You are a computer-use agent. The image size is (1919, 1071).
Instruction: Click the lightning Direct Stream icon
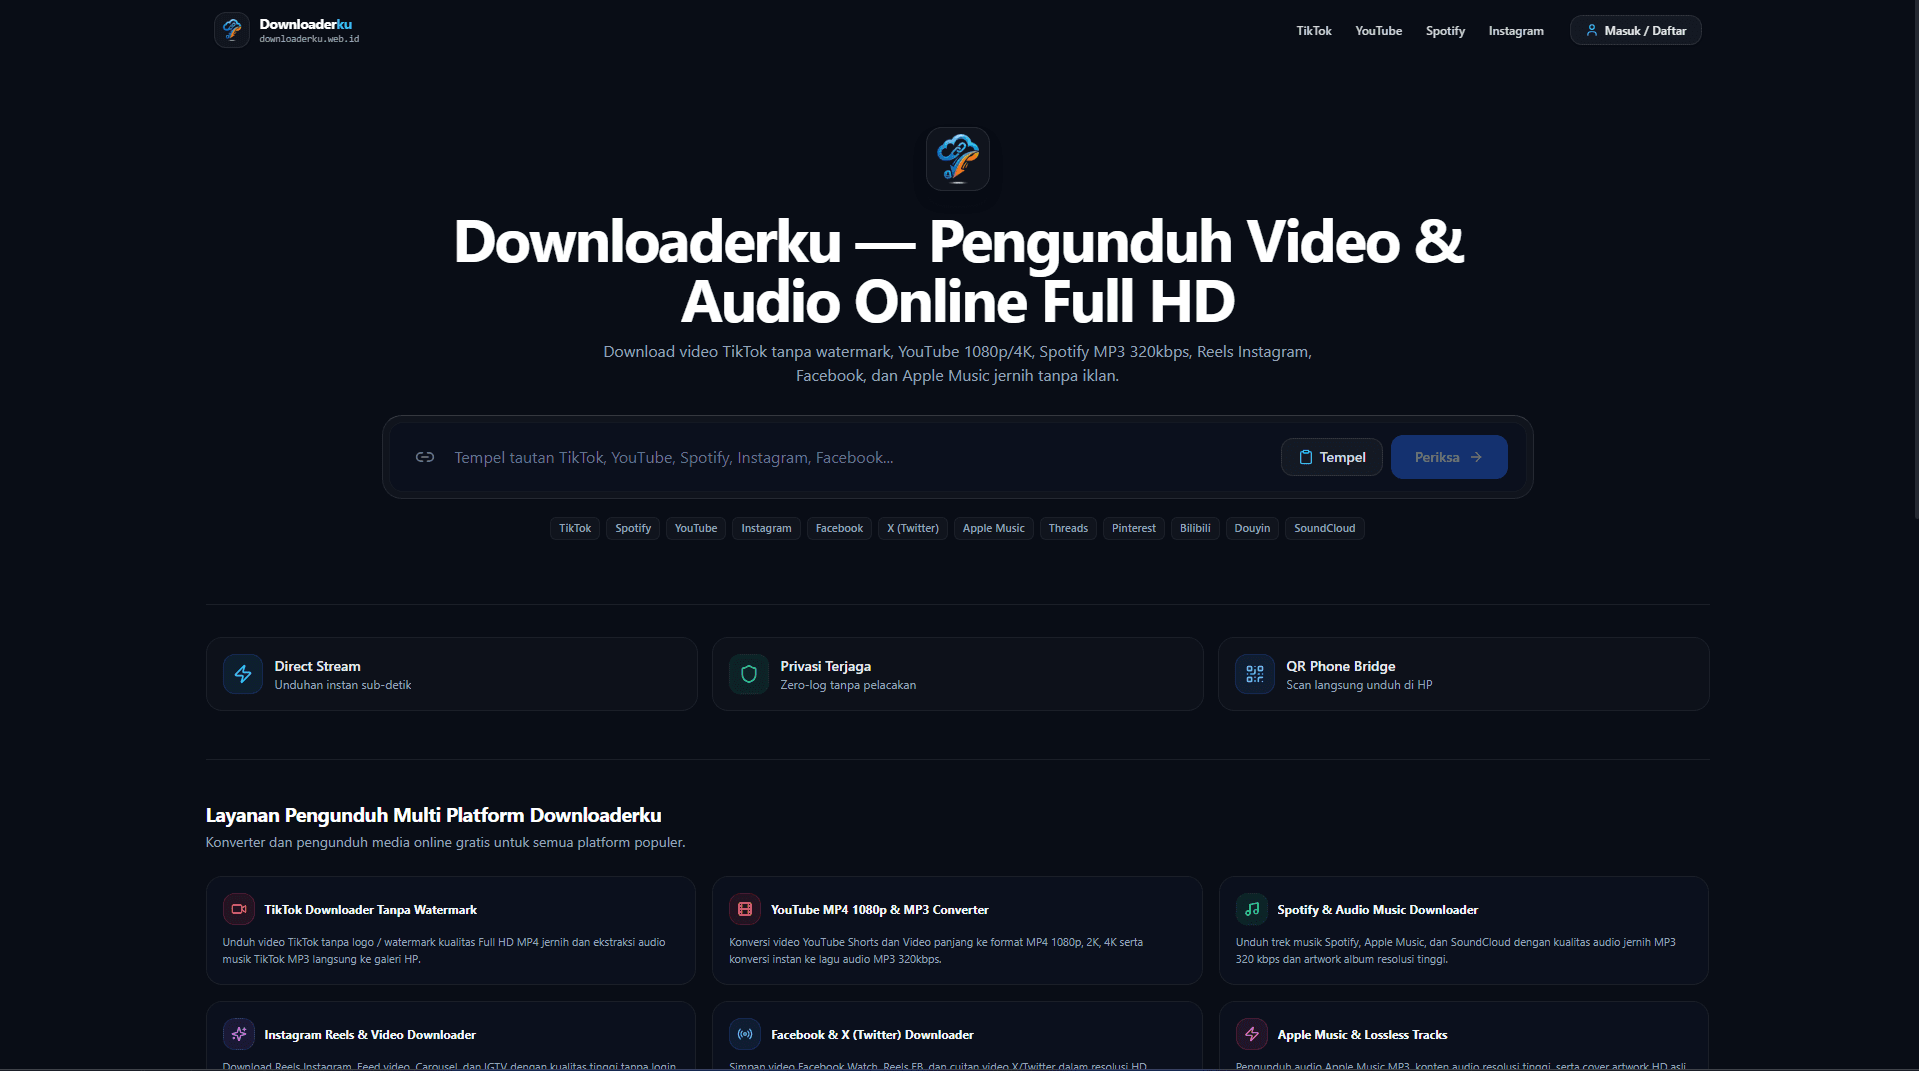[x=243, y=674]
